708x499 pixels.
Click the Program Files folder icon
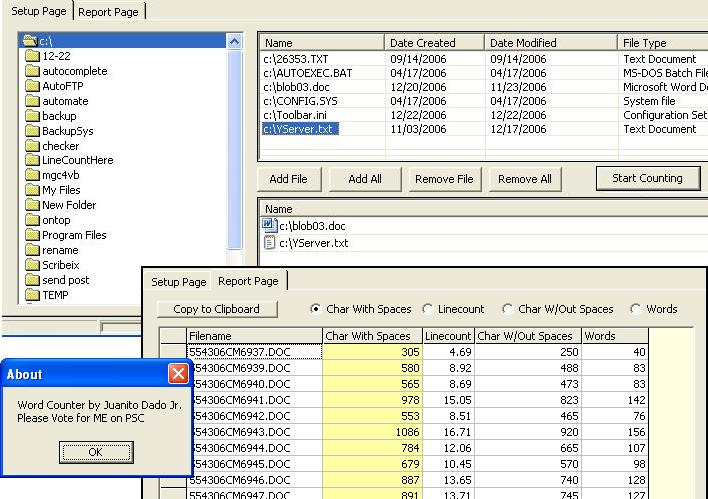click(32, 236)
